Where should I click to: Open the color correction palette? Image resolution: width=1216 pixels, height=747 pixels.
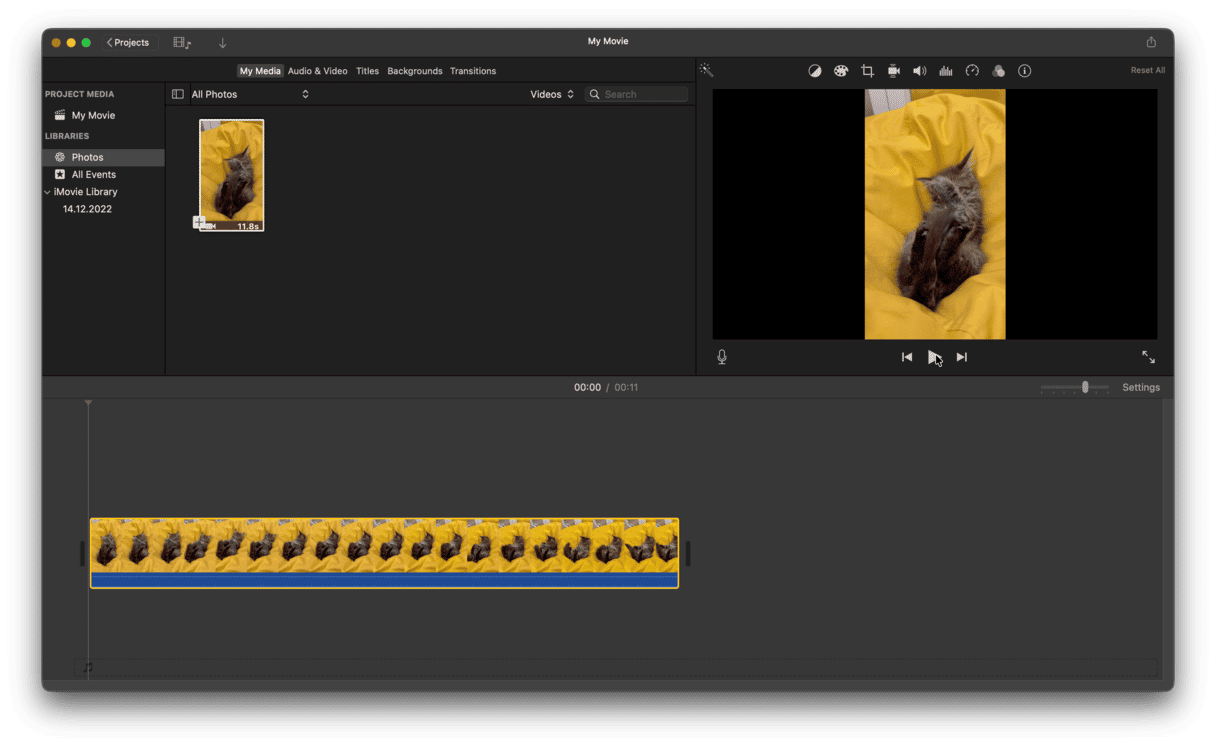[841, 71]
